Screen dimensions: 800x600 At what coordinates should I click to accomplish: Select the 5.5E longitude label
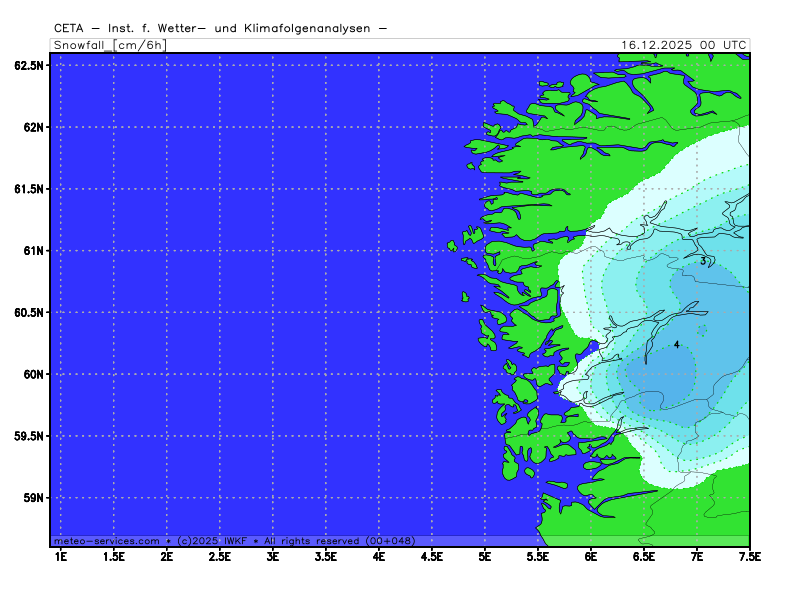coord(538,556)
